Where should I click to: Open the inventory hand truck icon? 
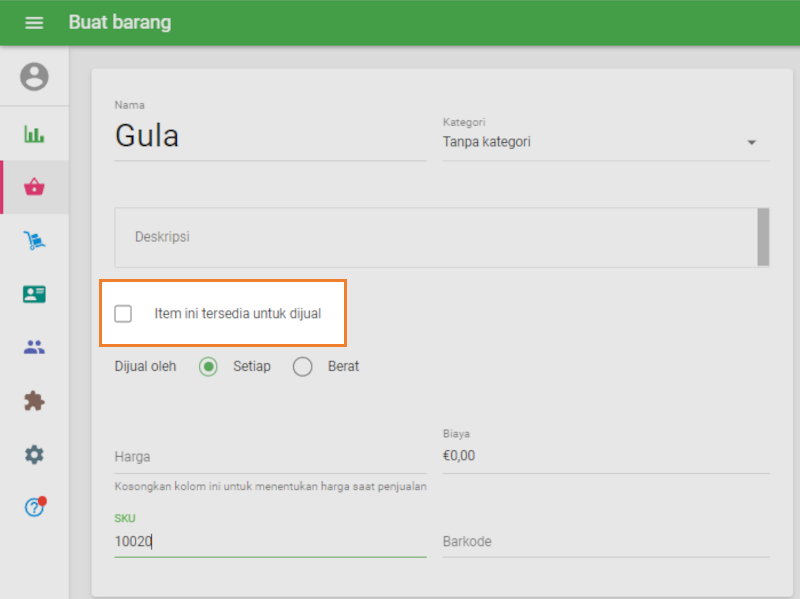34,241
